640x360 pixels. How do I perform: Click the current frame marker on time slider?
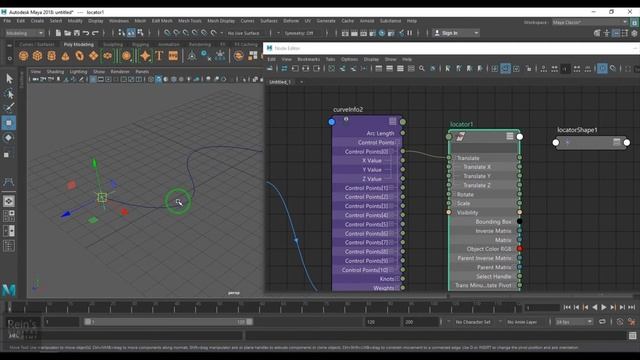[10, 307]
